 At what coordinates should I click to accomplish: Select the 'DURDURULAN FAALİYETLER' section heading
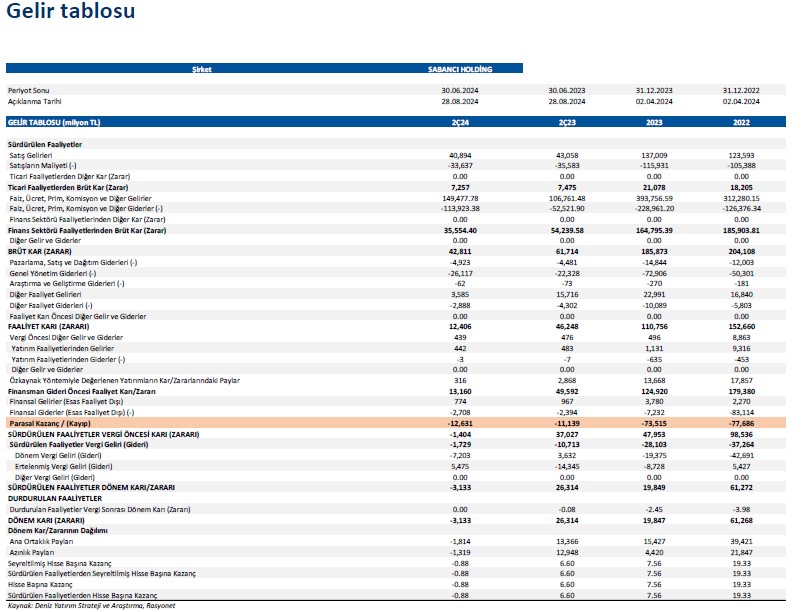click(54, 497)
